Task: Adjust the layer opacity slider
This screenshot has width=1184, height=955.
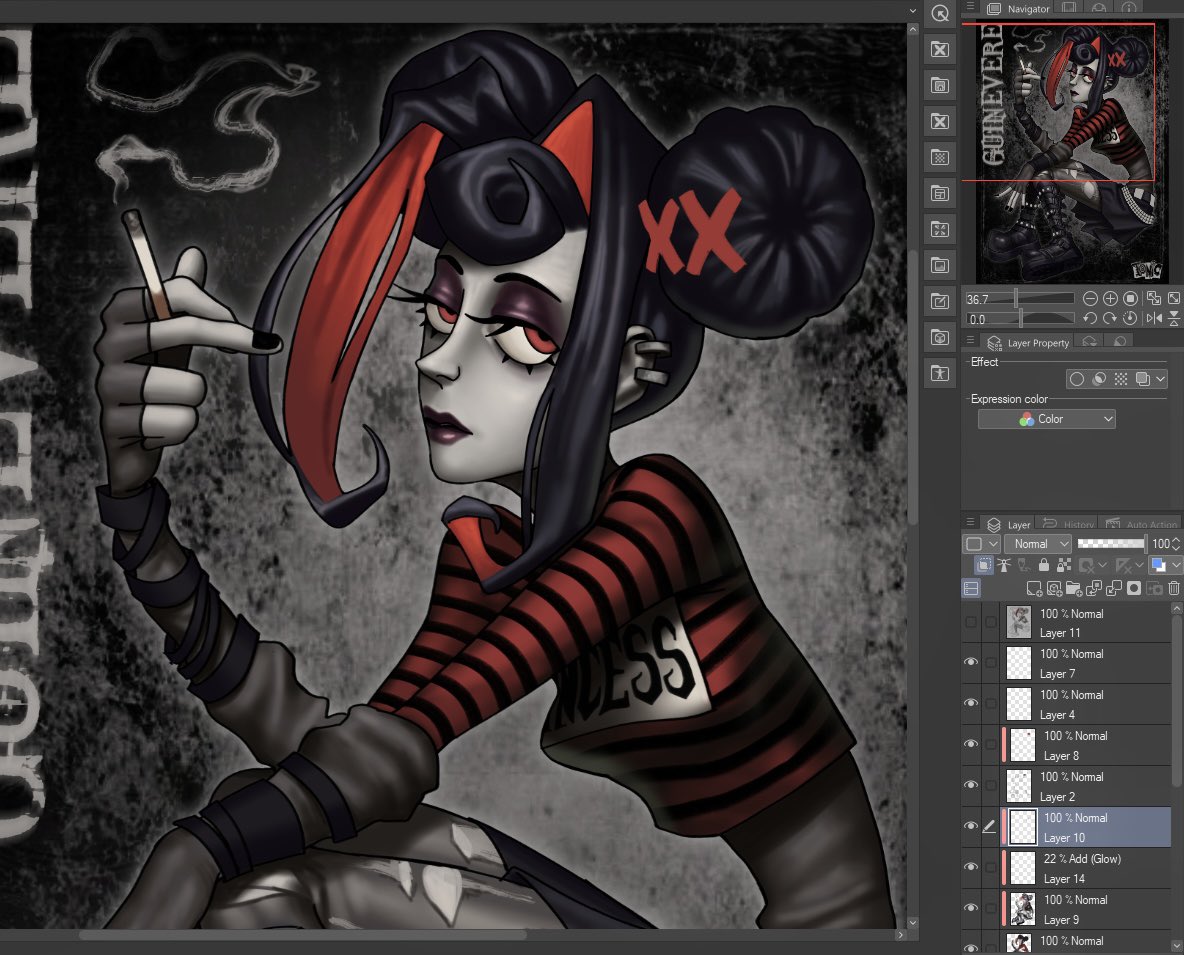Action: 1111,544
